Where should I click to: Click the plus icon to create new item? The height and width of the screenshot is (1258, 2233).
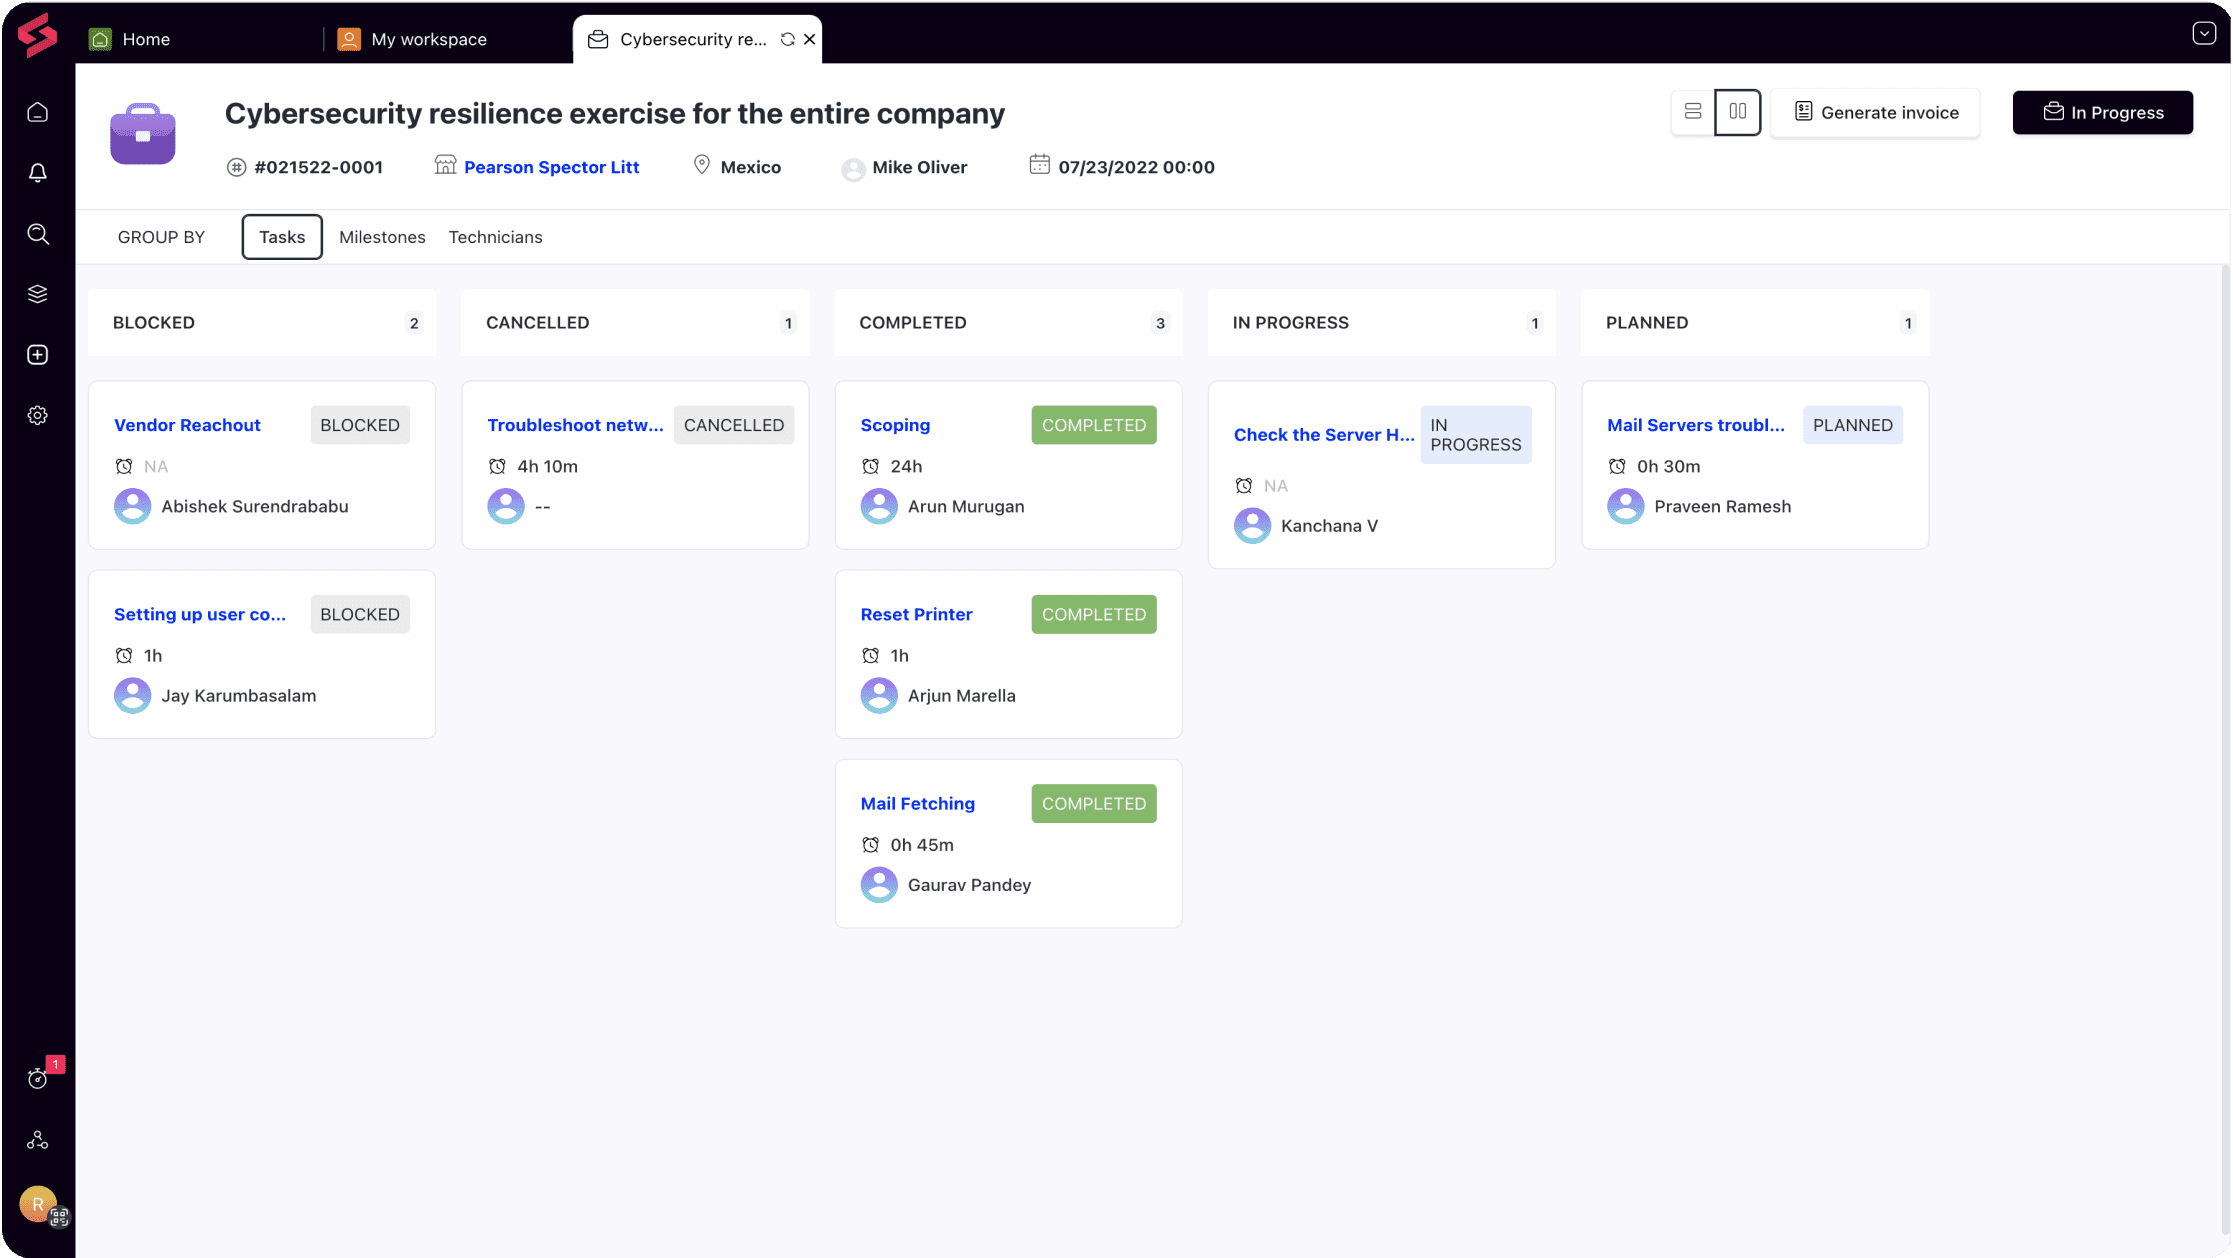pos(37,354)
